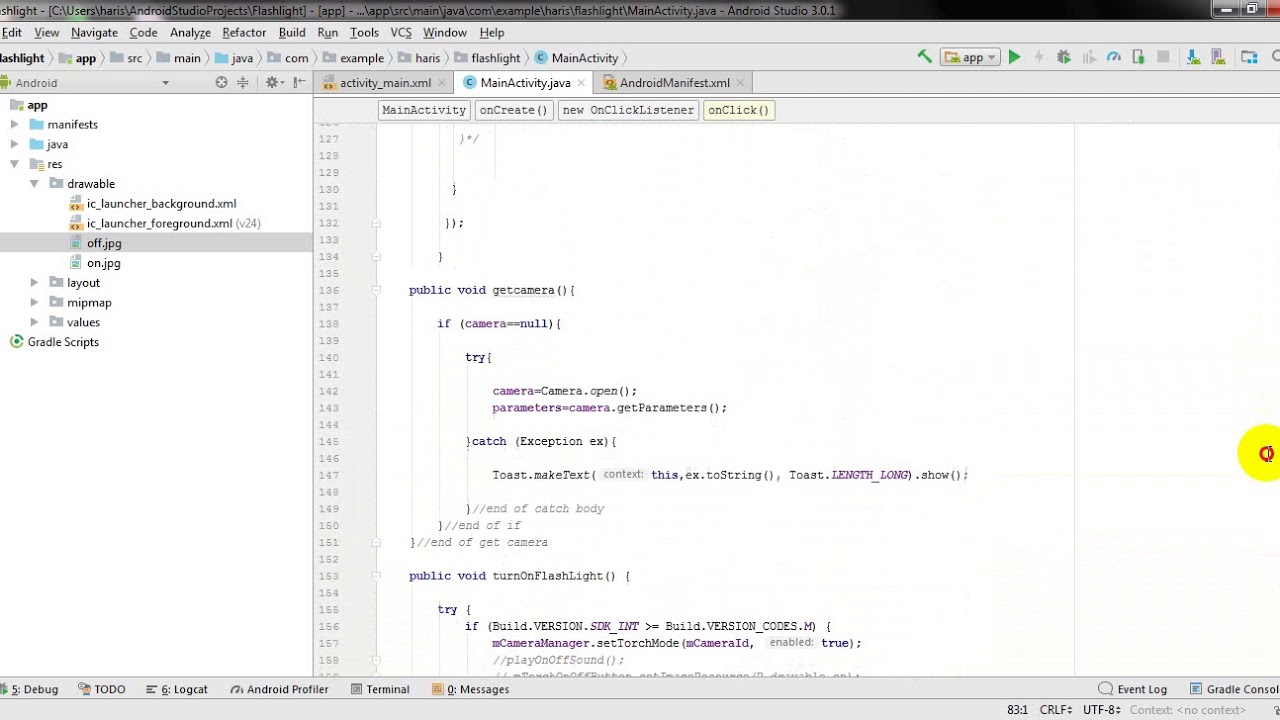Open the Android Profiler tool window
This screenshot has height=720, width=1280.
coord(279,689)
